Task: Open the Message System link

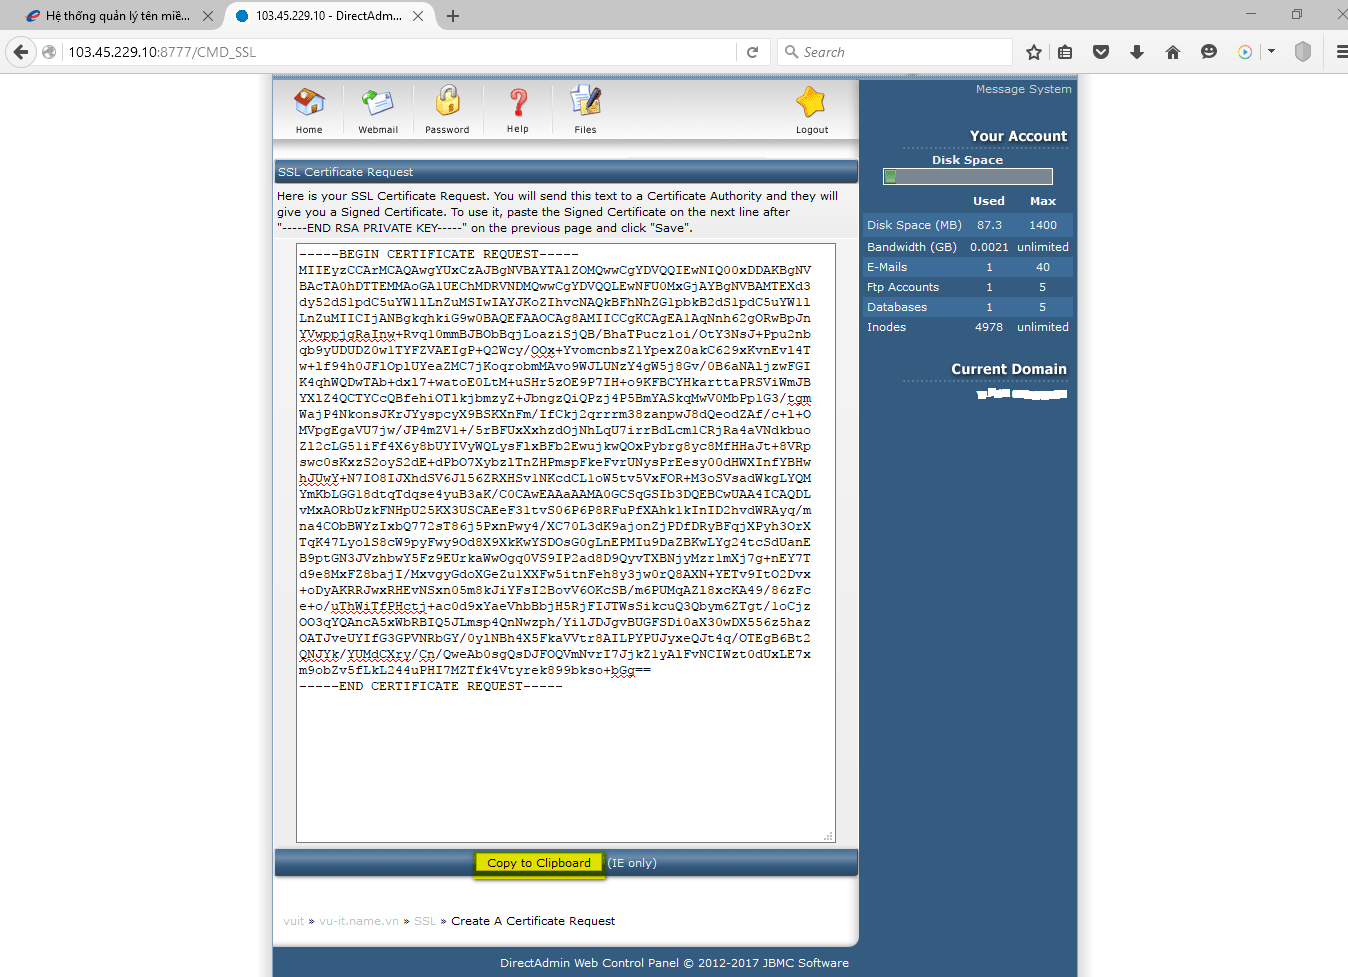Action: click(x=1023, y=89)
